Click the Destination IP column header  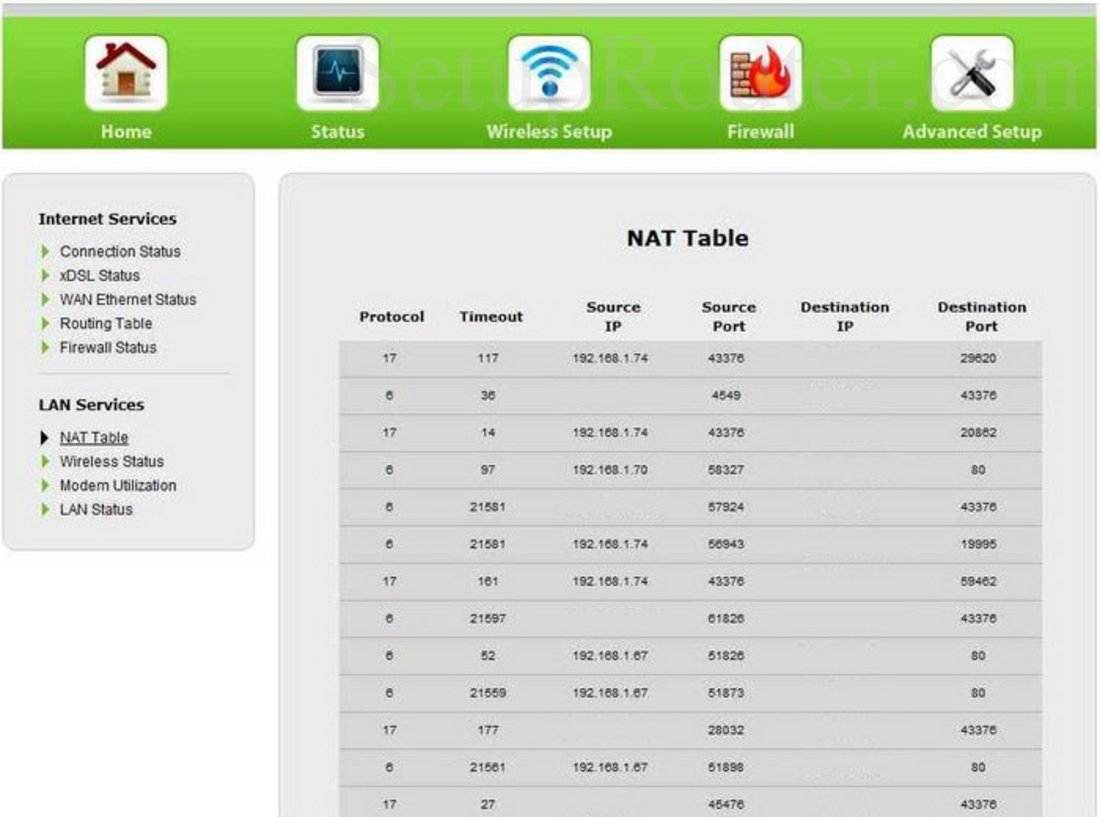tap(845, 316)
